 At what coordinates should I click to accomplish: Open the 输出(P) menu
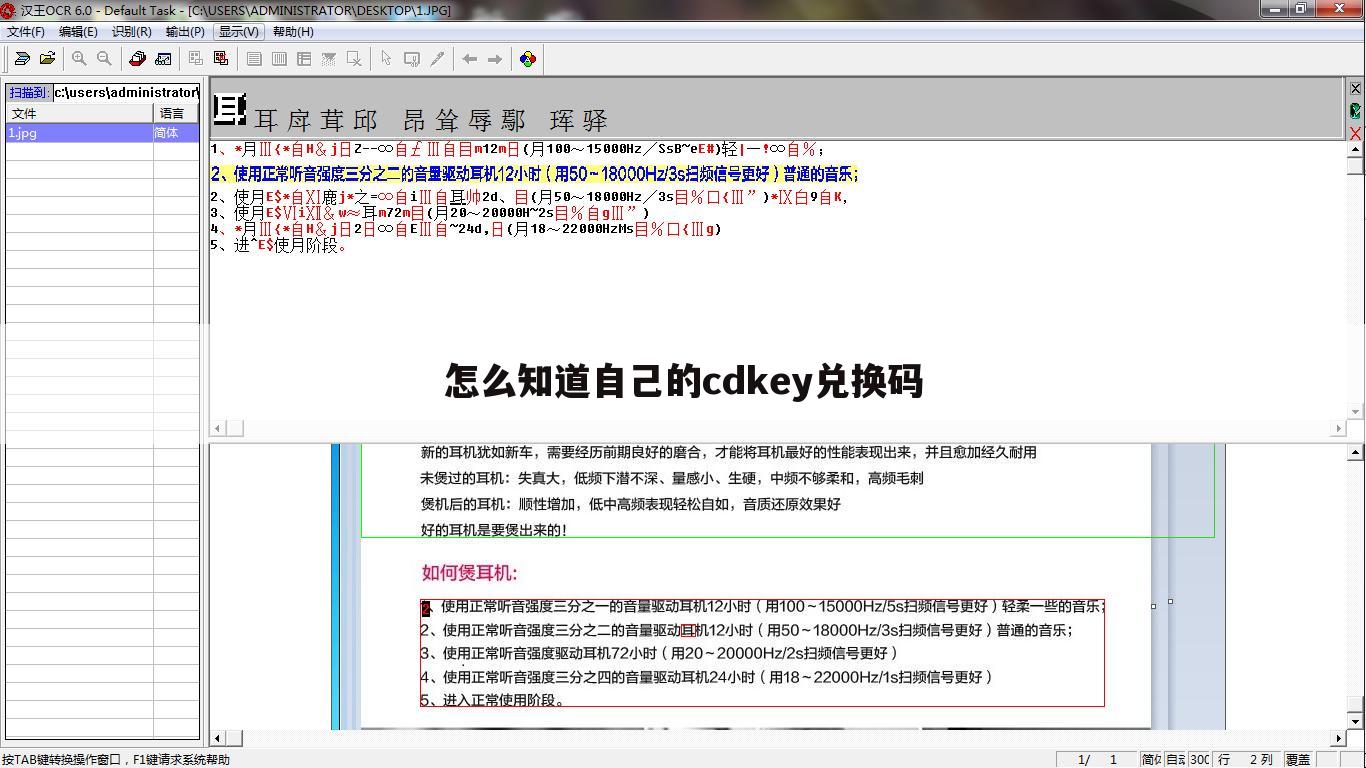185,32
